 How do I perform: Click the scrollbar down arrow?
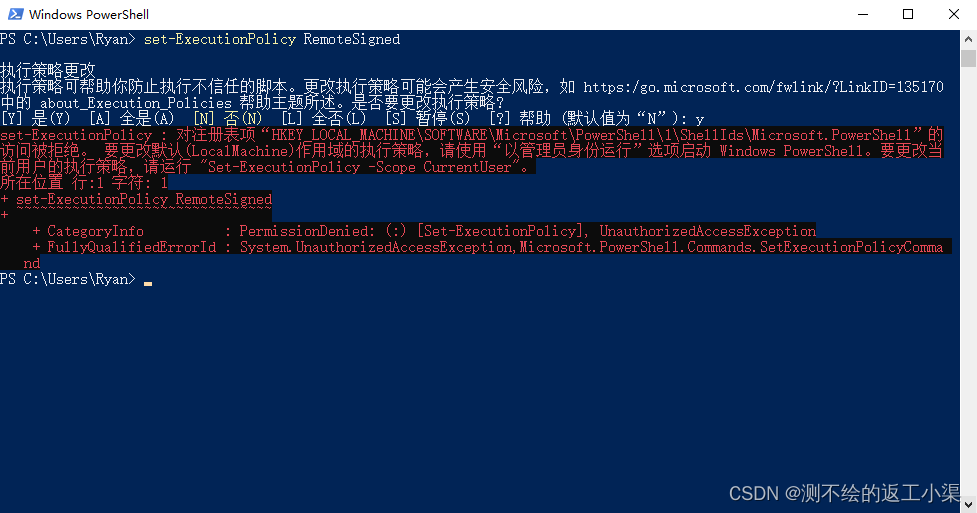click(x=968, y=504)
